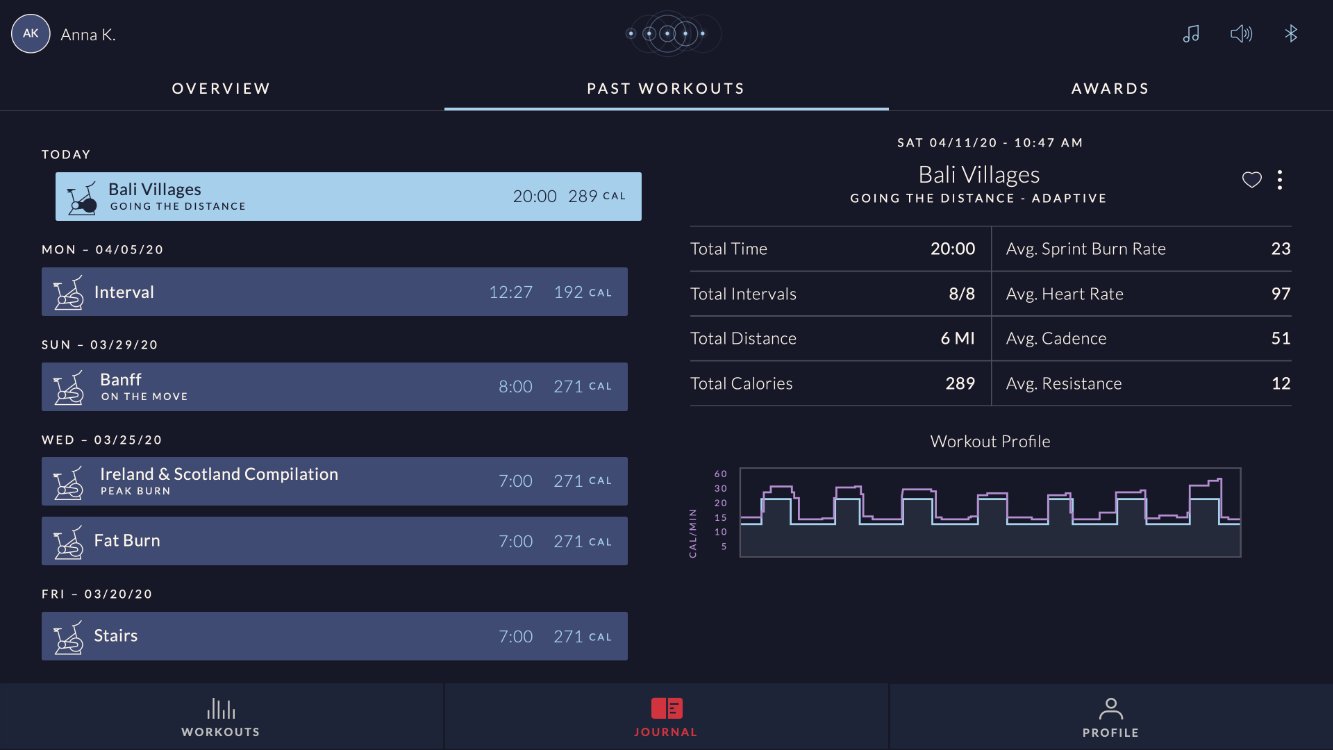Select the Banff On The Move workout
1333x750 pixels.
[335, 386]
